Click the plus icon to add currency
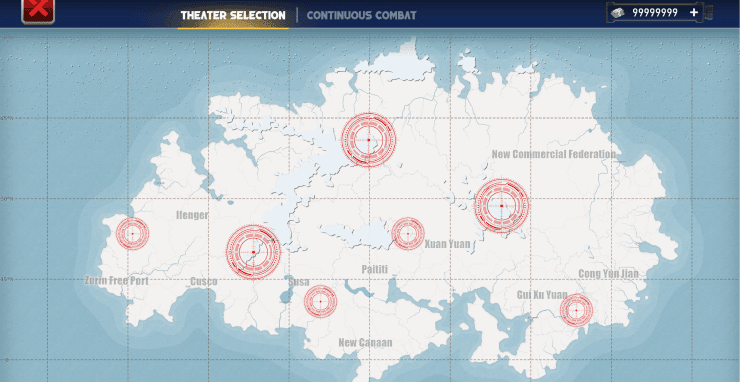This screenshot has height=383, width=740. point(693,13)
